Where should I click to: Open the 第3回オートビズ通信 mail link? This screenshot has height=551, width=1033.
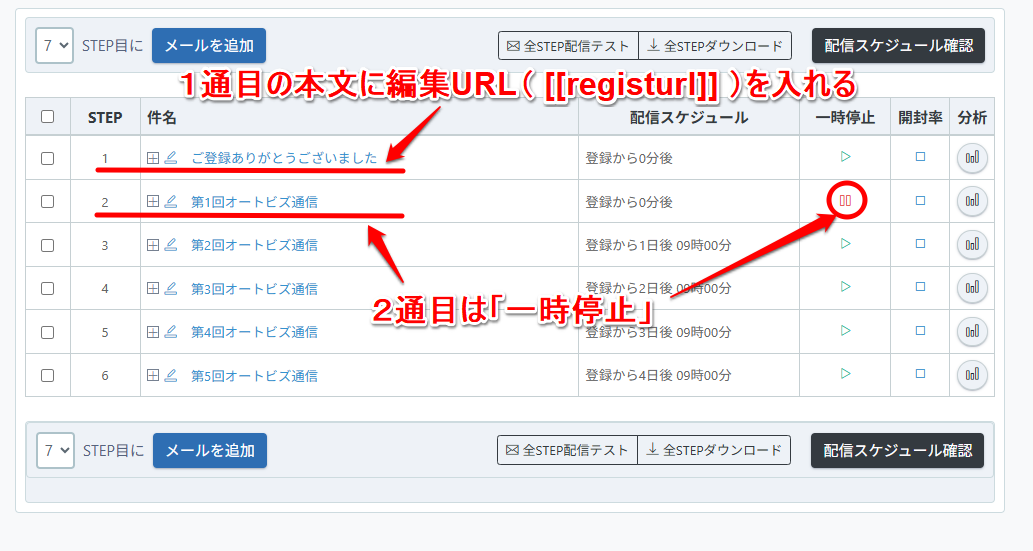click(x=254, y=289)
